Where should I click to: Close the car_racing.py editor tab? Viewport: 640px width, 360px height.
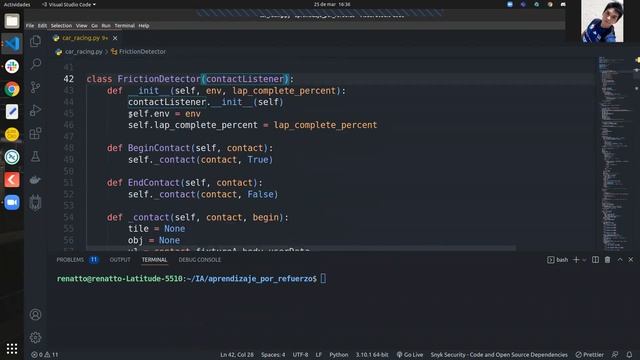pyautogui.click(x=115, y=38)
